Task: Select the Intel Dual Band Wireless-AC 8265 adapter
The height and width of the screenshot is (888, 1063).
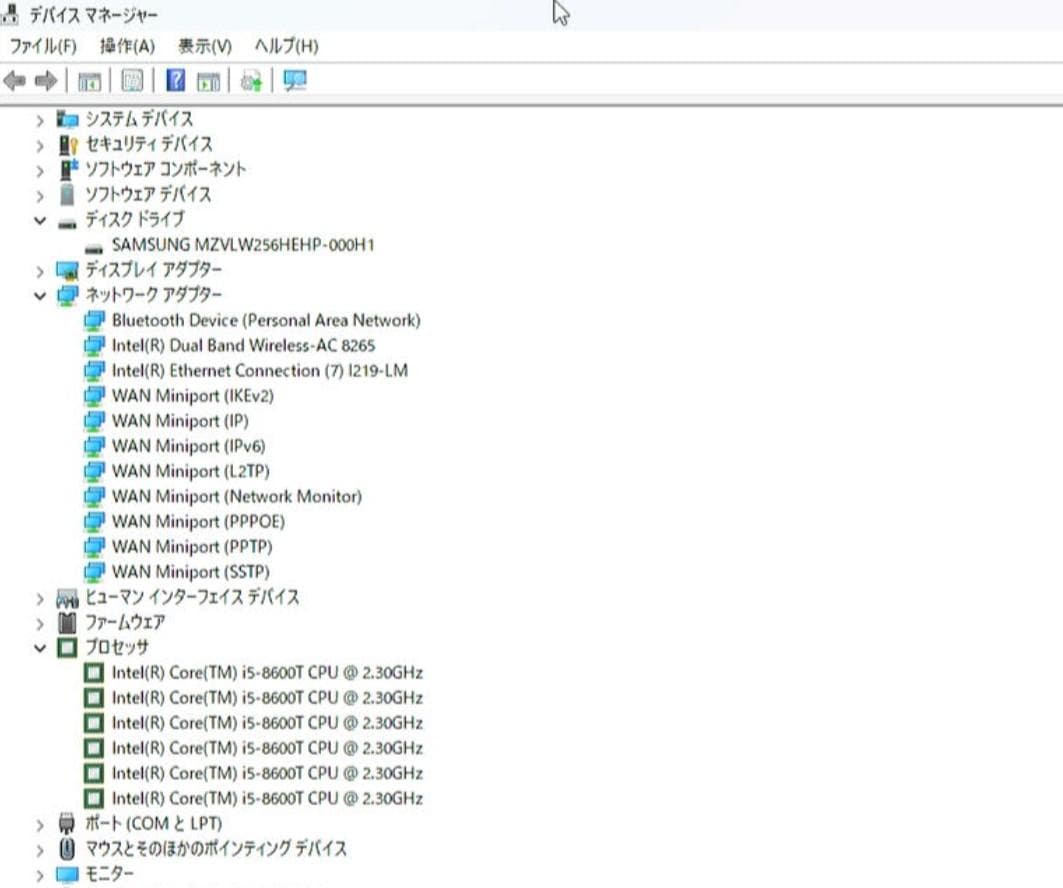Action: point(252,345)
